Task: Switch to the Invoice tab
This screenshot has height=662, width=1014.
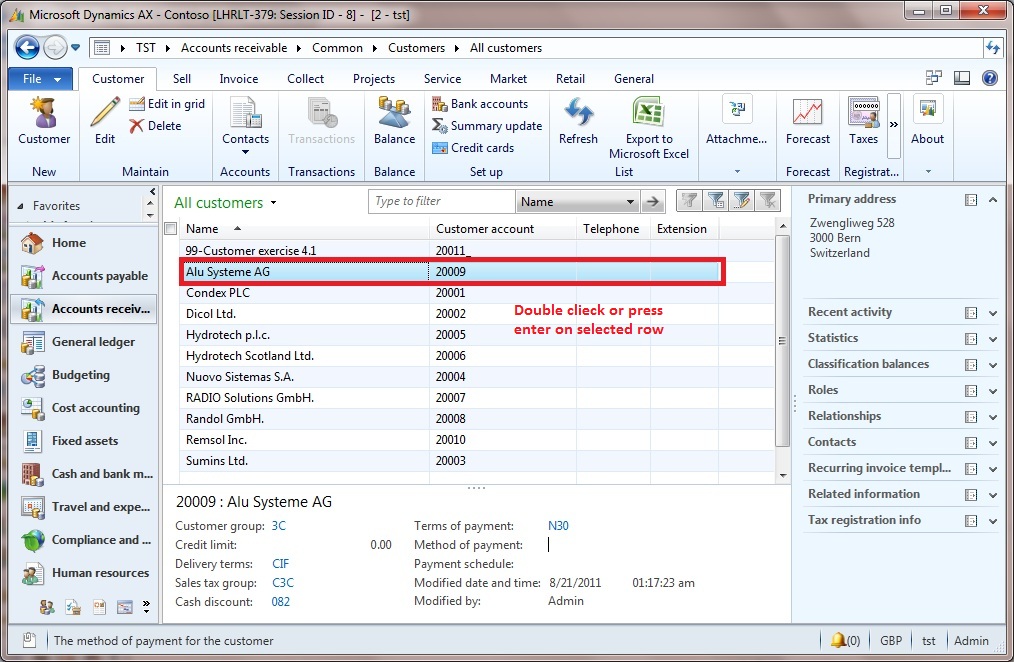Action: click(x=239, y=79)
